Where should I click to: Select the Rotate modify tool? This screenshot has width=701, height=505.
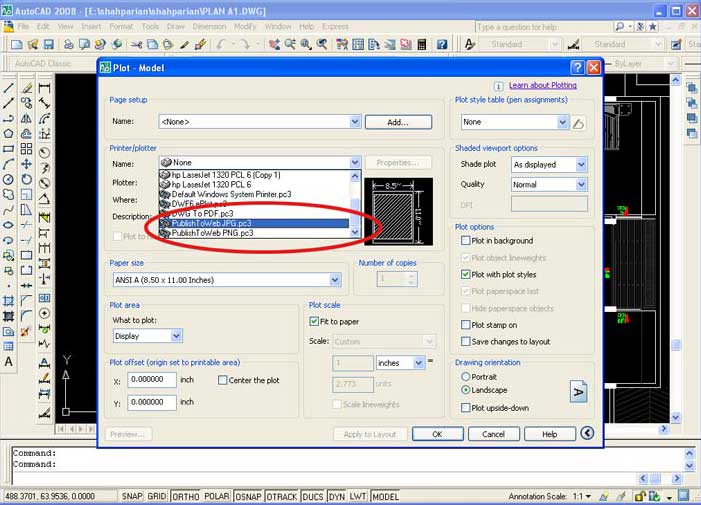26,179
